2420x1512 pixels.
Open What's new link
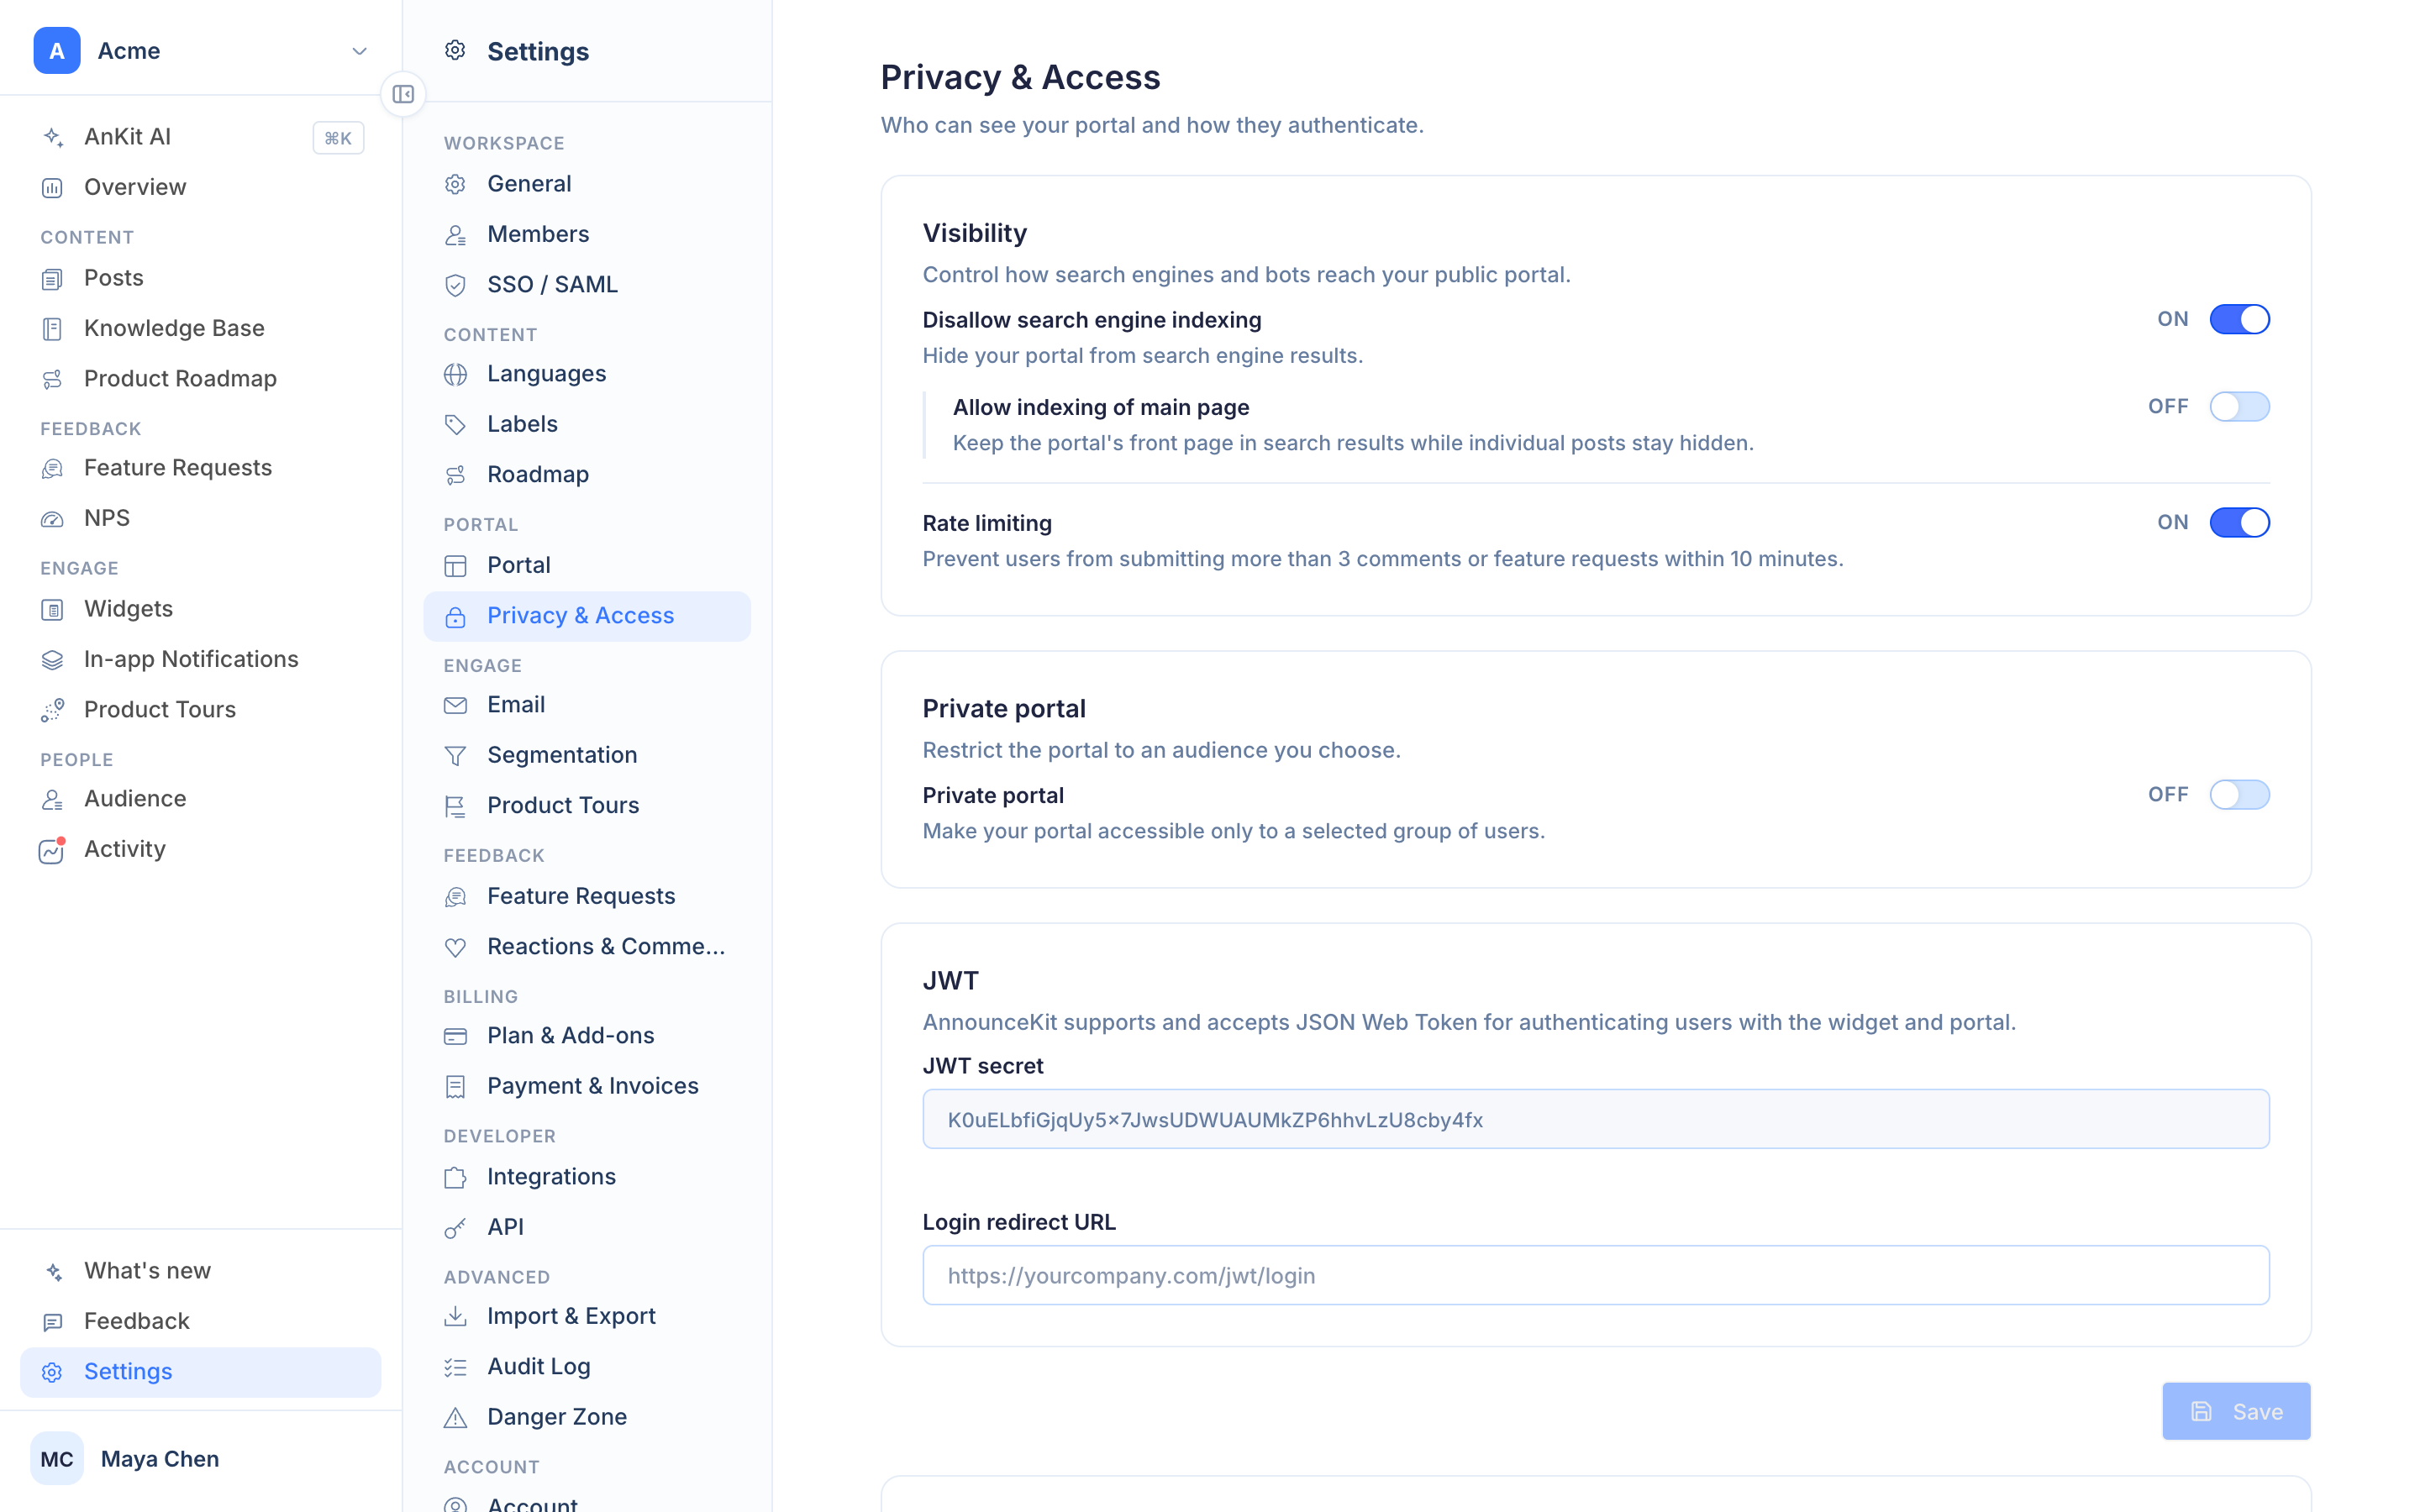pos(200,1271)
